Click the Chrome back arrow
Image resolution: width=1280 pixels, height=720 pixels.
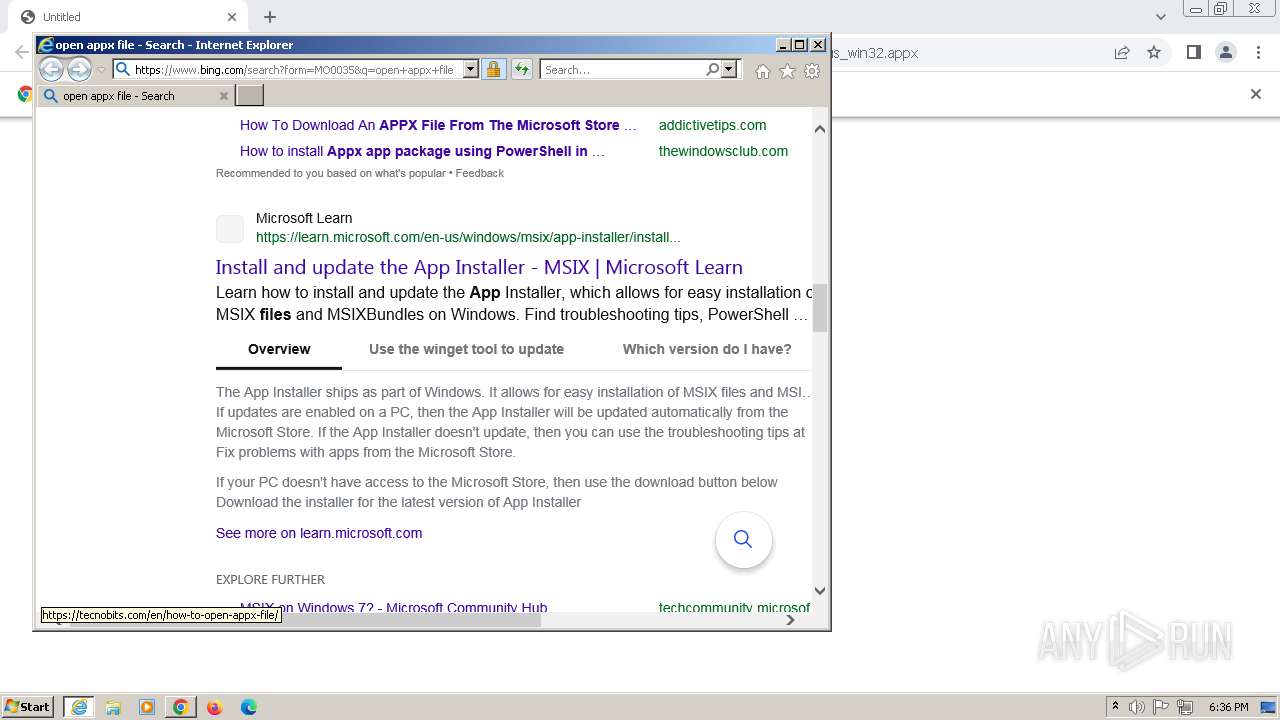(x=20, y=52)
